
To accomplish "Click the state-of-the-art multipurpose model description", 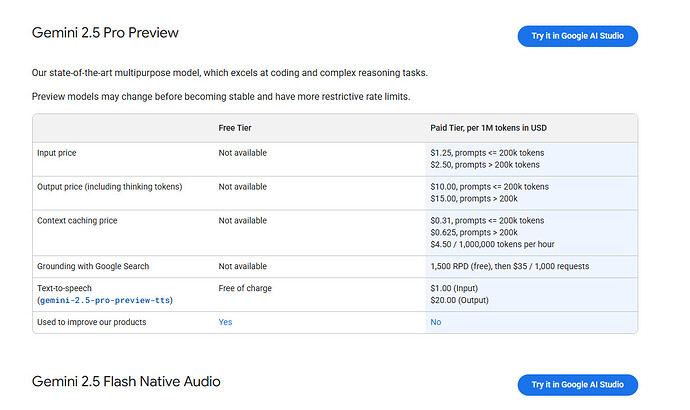I will pos(230,73).
